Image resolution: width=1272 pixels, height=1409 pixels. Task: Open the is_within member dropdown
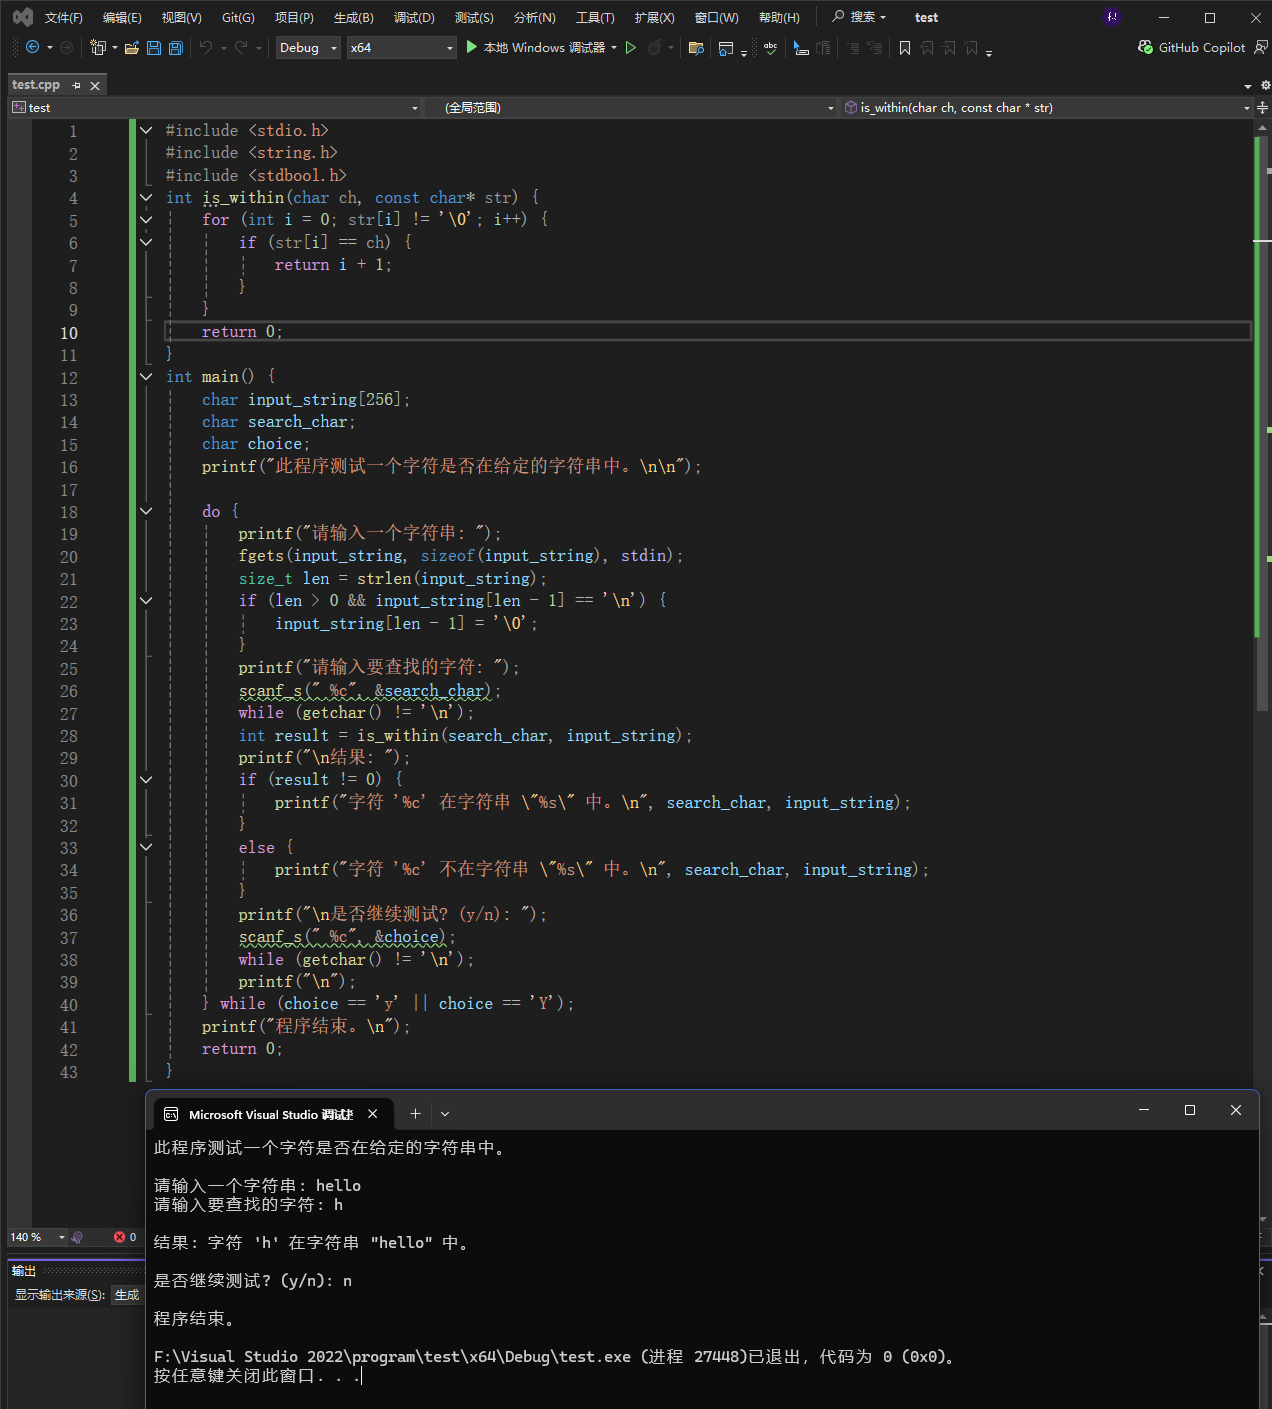[1047, 107]
